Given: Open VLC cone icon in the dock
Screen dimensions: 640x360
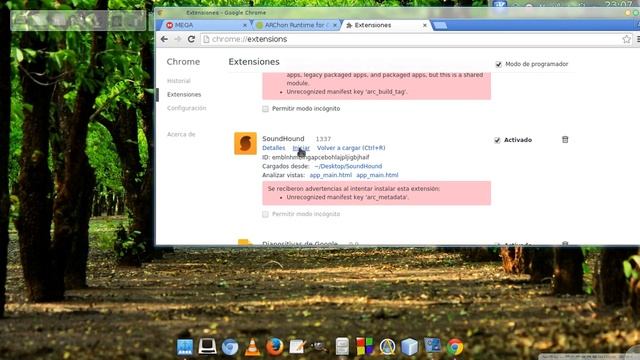Looking at the screenshot, I should [252, 347].
